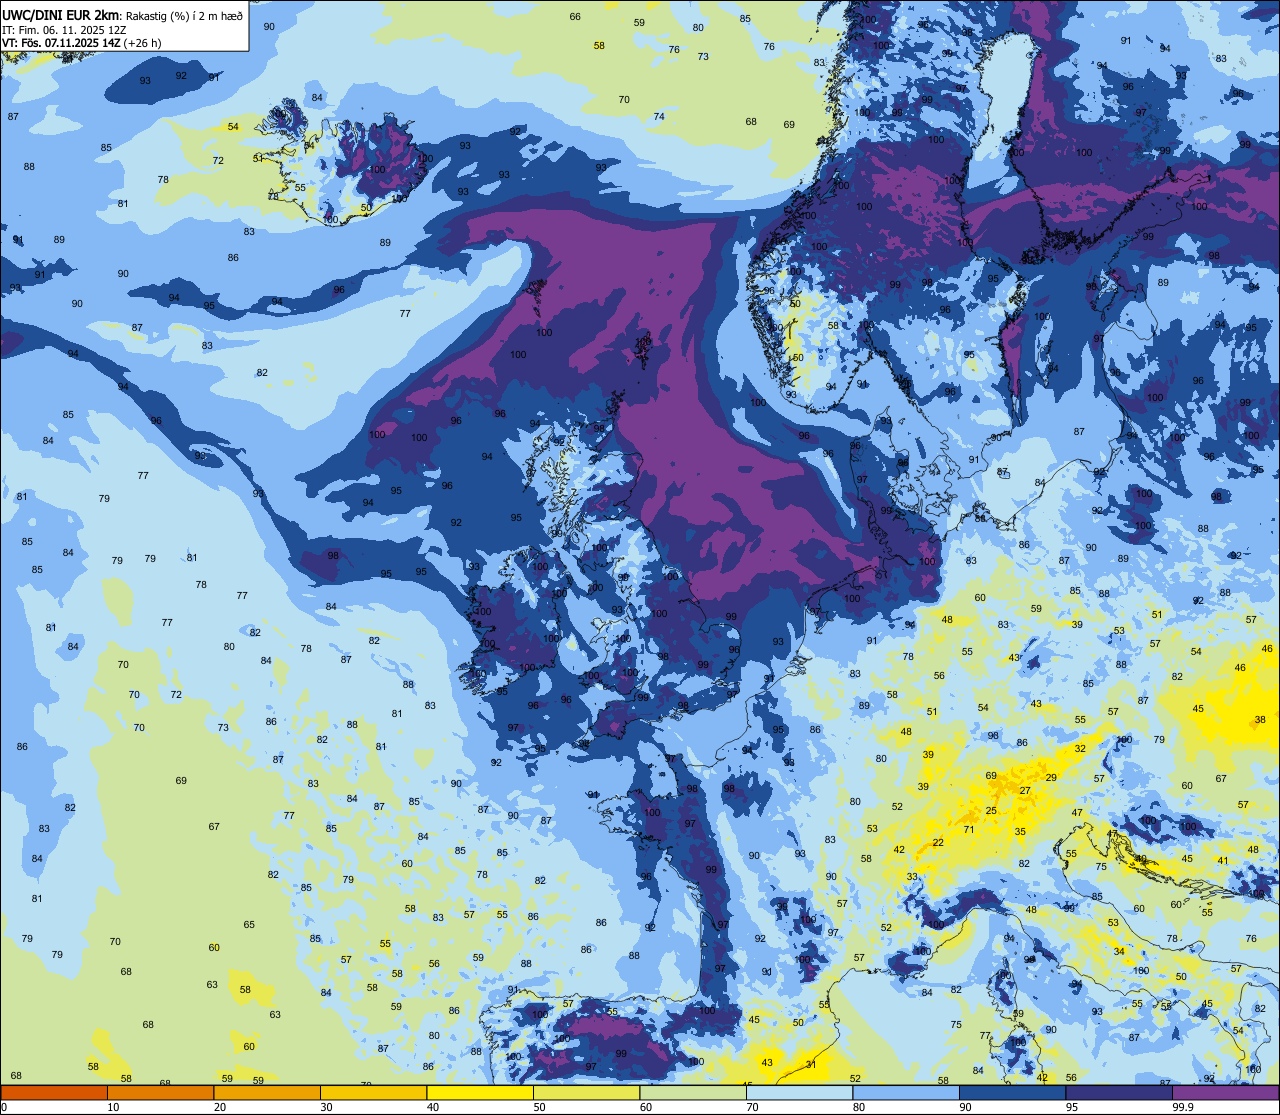Image resolution: width=1280 pixels, height=1115 pixels.
Task: Click the humidity value '25' on the map
Action: [x=991, y=811]
